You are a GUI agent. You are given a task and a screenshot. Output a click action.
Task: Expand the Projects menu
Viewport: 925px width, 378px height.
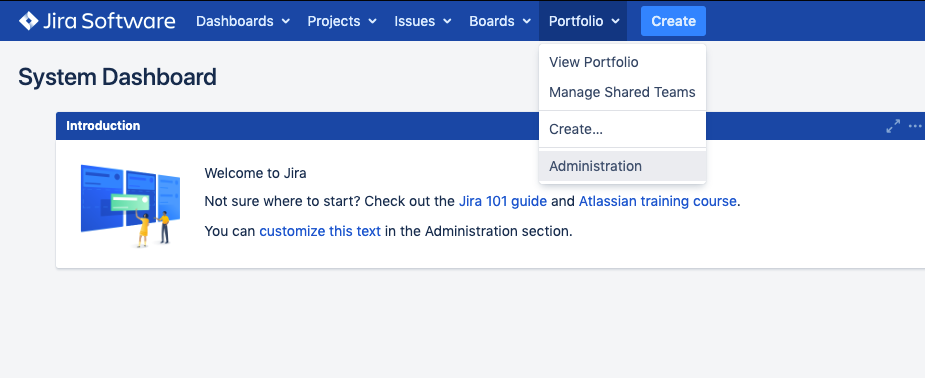pos(342,21)
